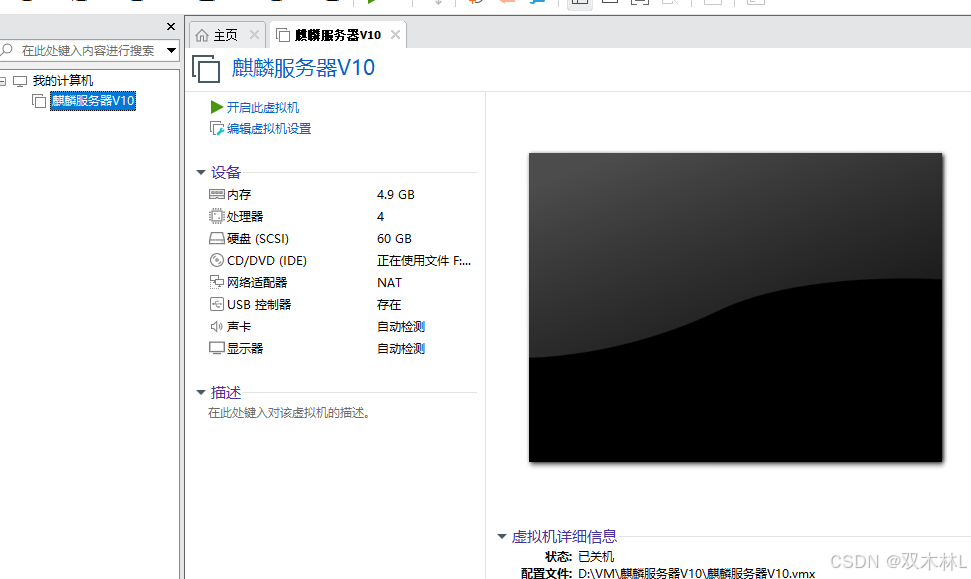Switch to the 主页 tab
This screenshot has height=579, width=971.
tap(227, 35)
